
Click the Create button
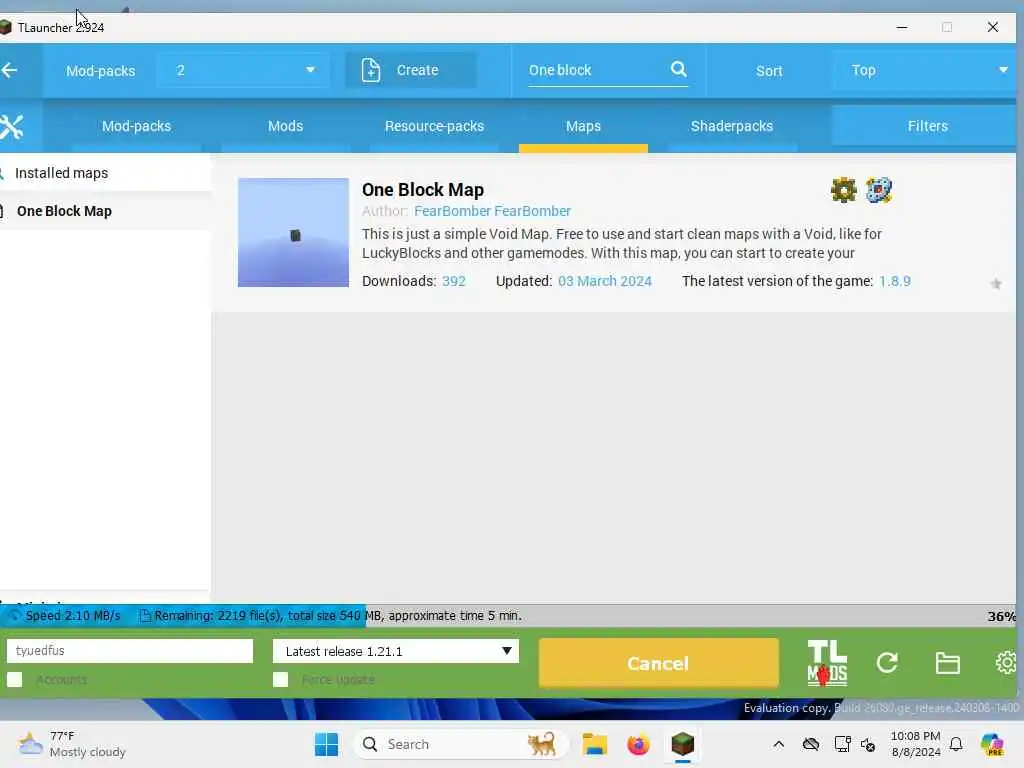click(411, 70)
